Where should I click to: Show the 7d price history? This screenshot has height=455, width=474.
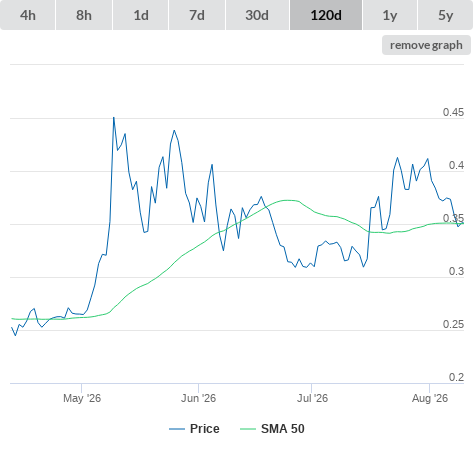[x=197, y=15]
